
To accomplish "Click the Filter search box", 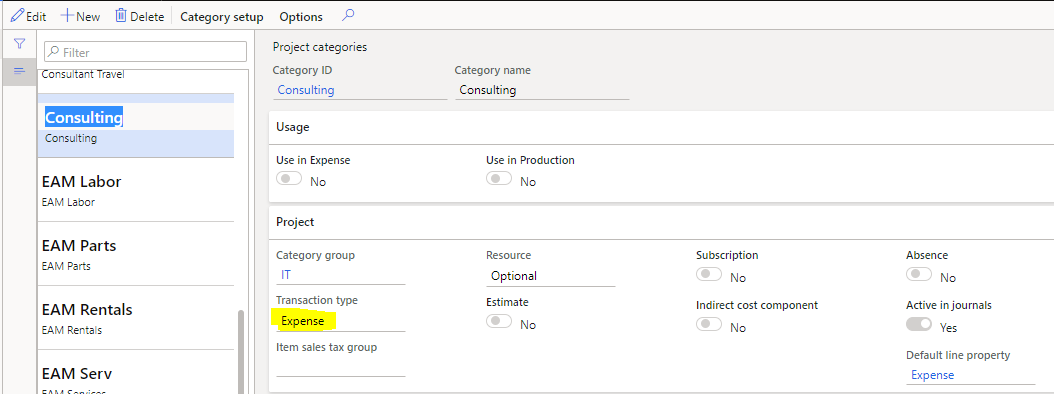I will pyautogui.click(x=146, y=52).
